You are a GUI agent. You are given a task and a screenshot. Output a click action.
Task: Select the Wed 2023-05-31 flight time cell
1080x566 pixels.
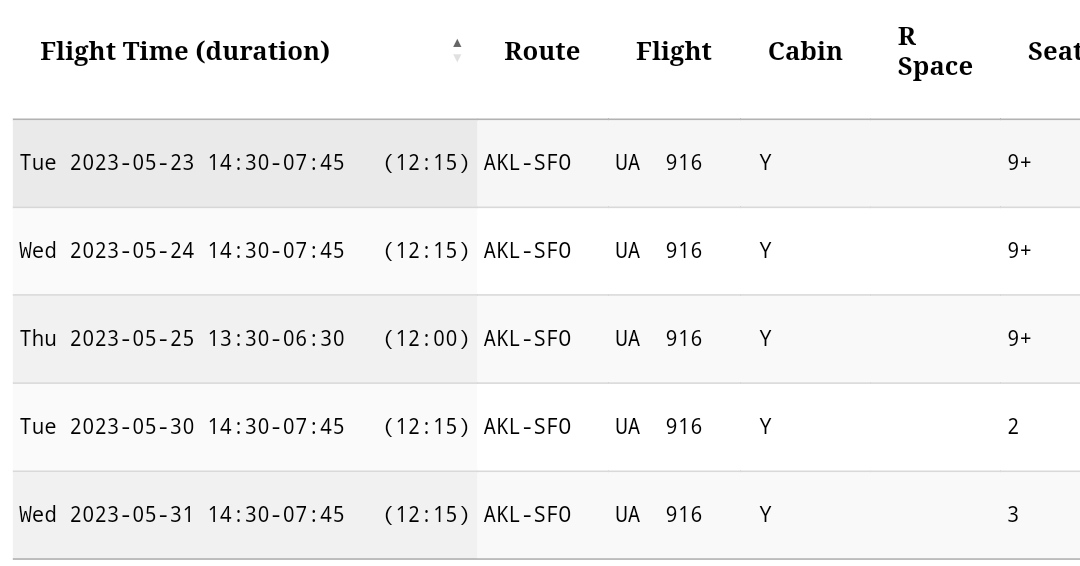click(182, 515)
